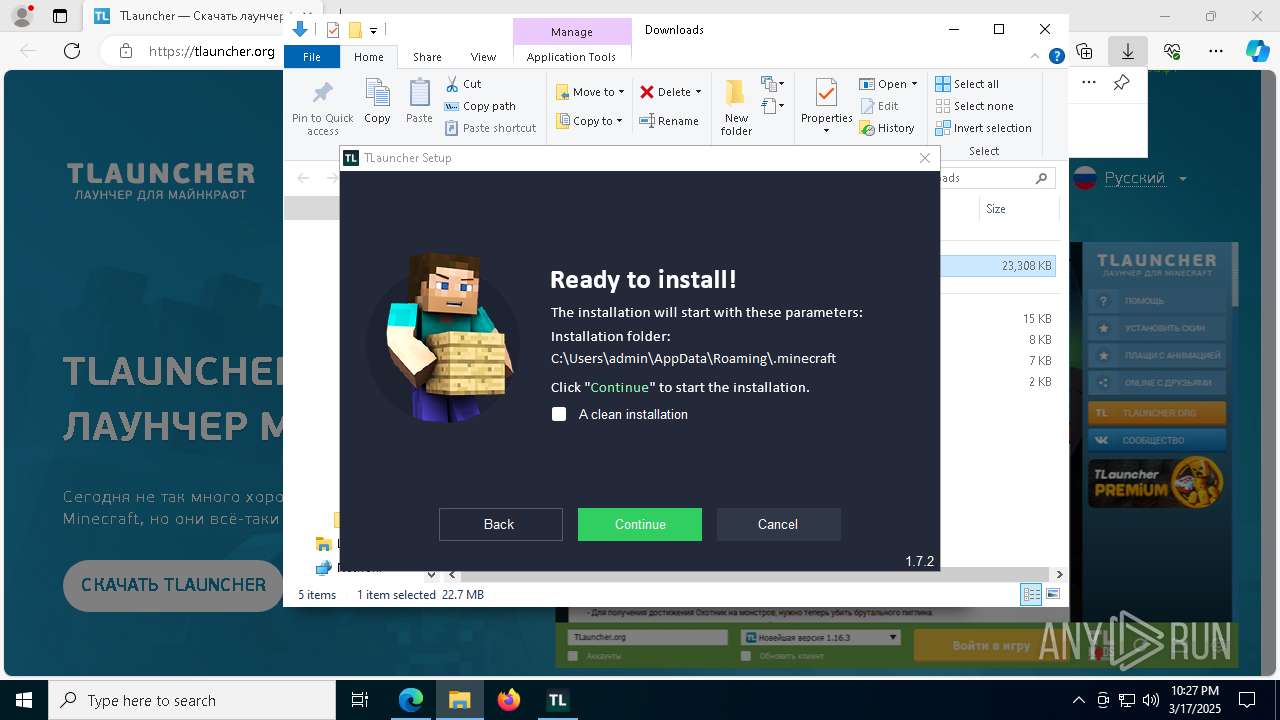Open Edge Settings and more menu
Viewport: 1280px width, 720px height.
(1215, 51)
